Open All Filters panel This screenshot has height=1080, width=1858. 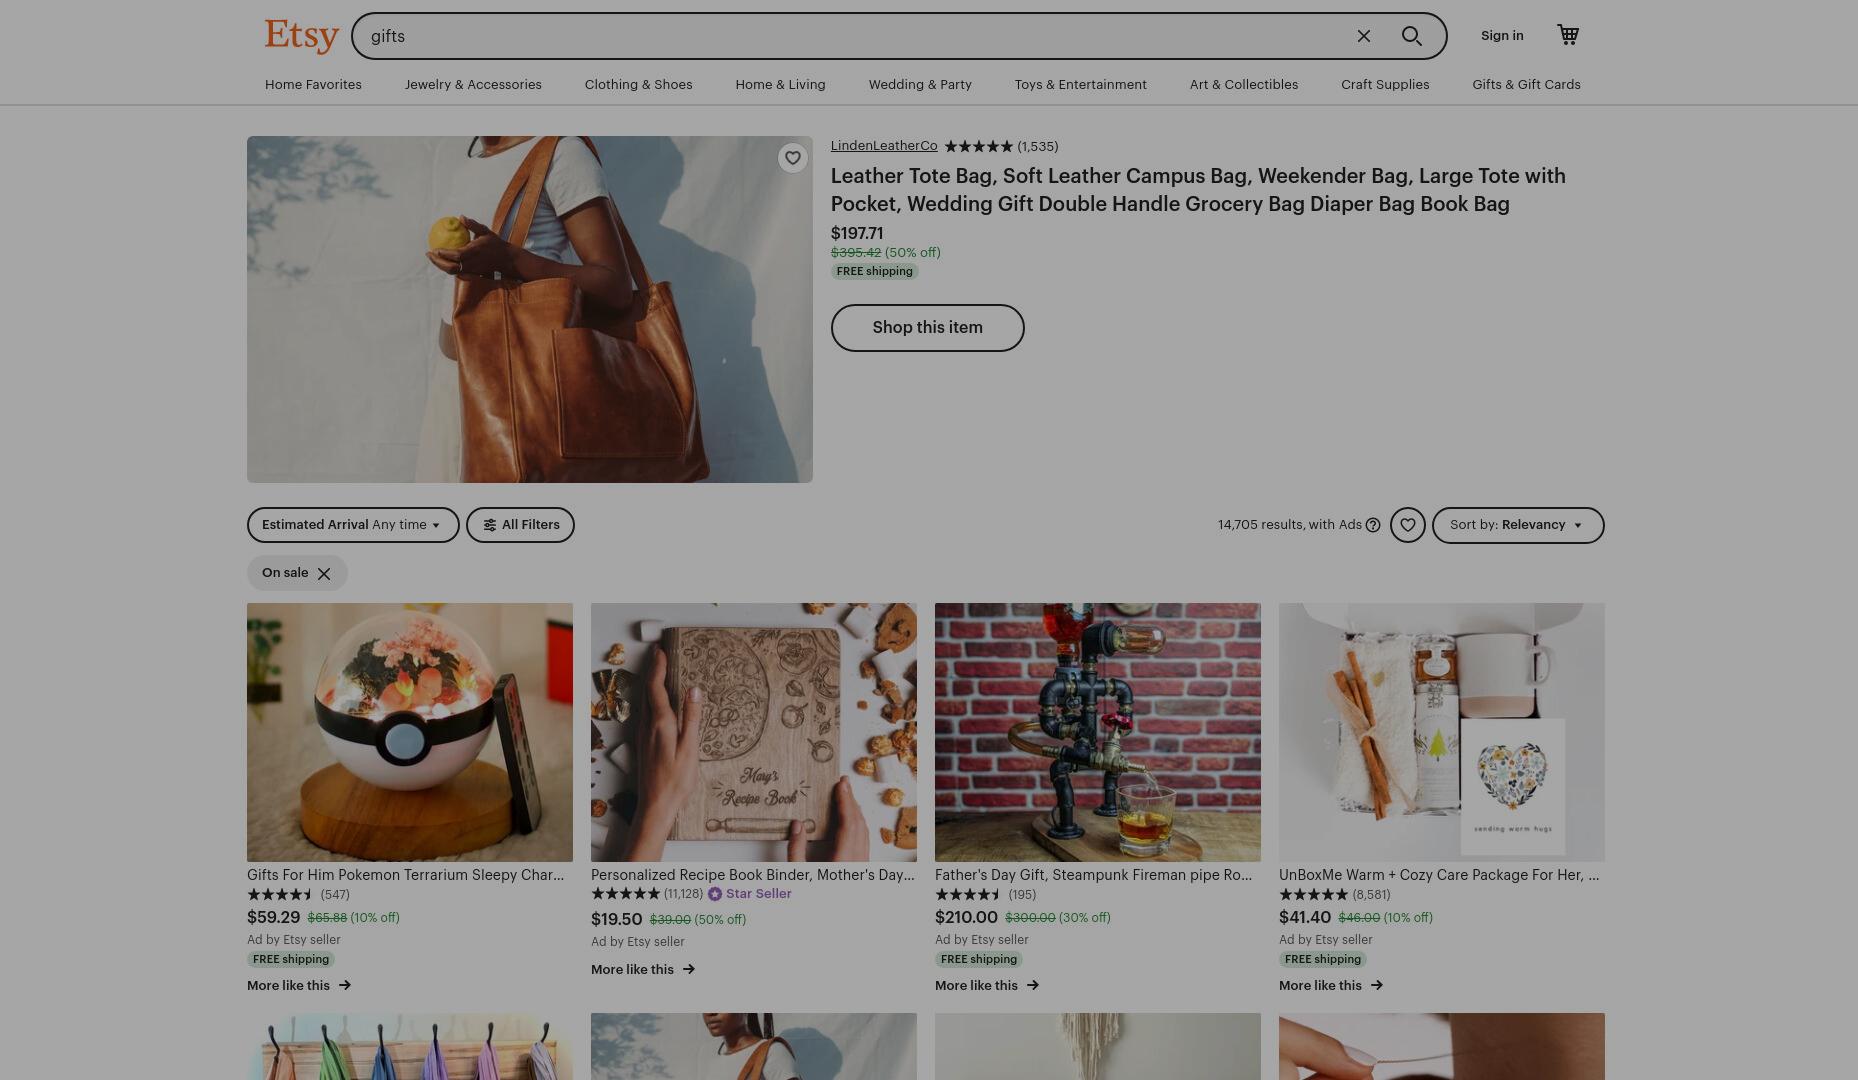pos(520,525)
